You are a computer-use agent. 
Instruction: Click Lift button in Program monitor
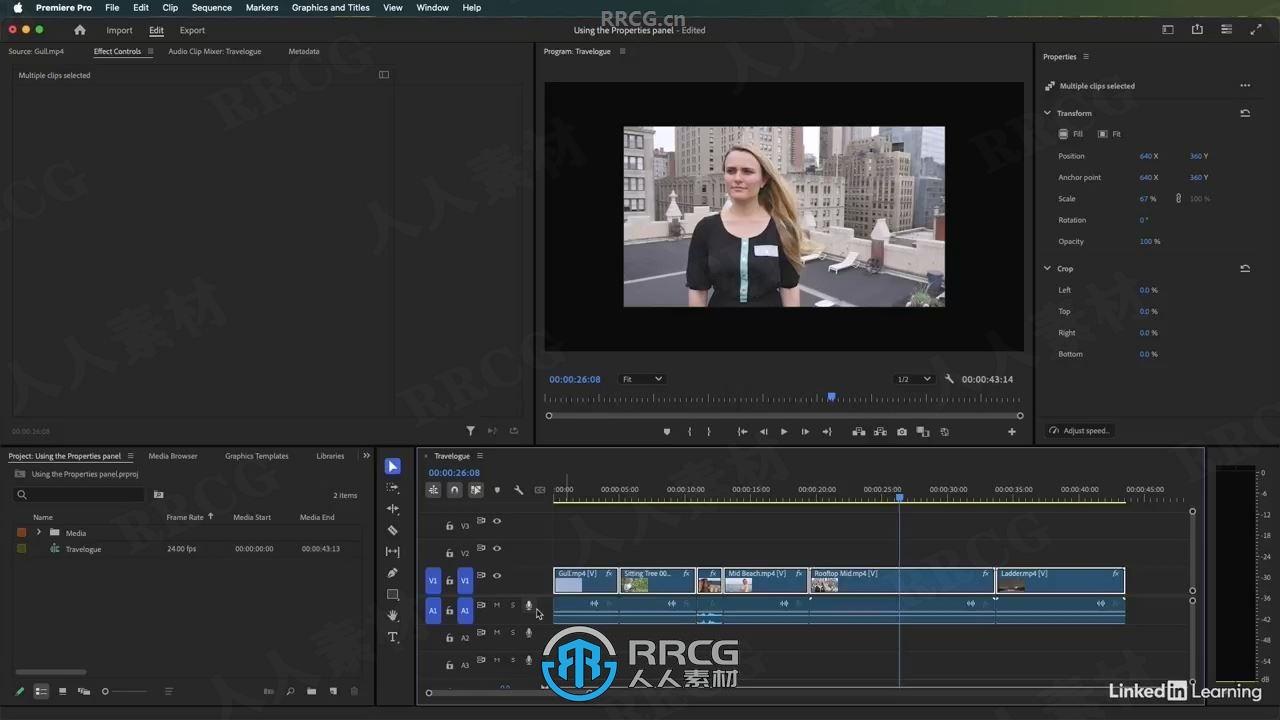tap(858, 432)
